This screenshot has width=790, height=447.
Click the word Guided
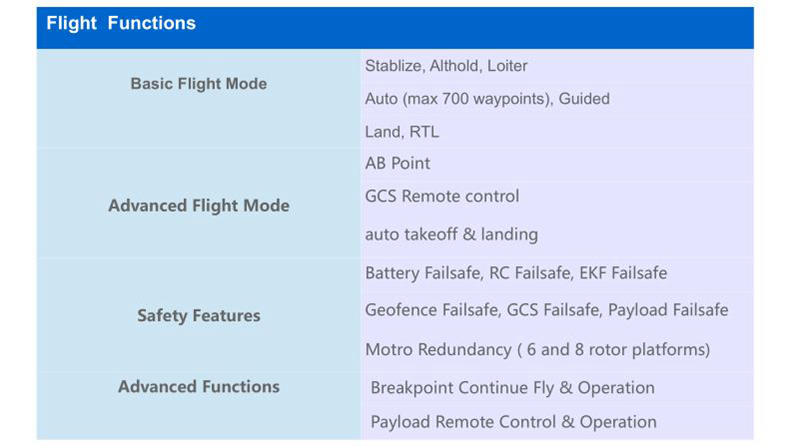[x=584, y=99]
